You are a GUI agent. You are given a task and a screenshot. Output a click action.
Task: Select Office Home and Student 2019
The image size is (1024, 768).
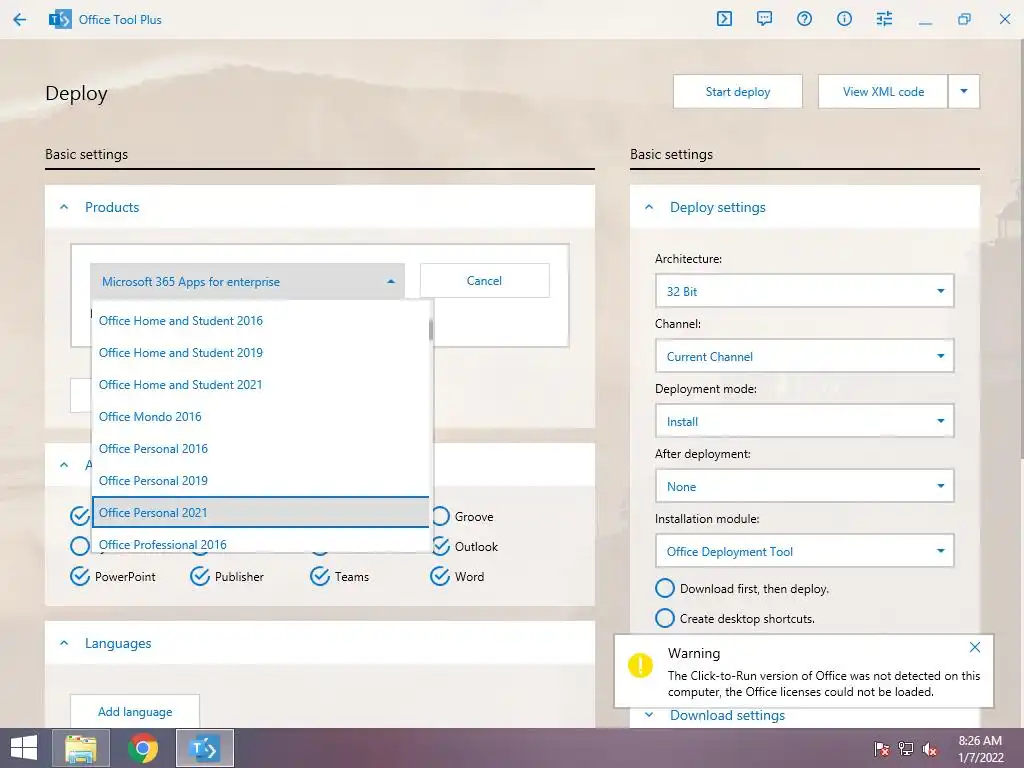point(261,353)
